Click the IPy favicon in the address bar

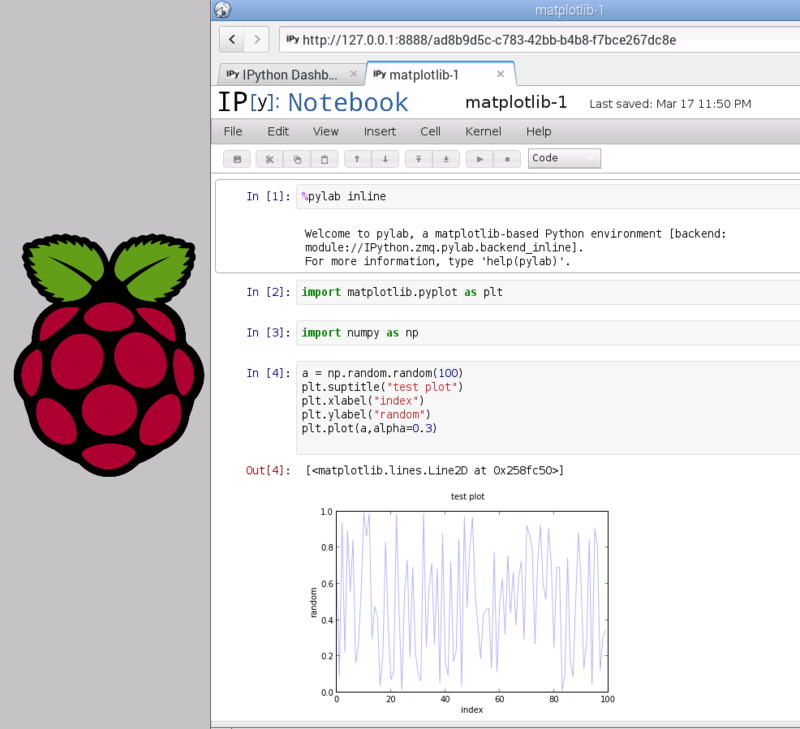[x=292, y=39]
